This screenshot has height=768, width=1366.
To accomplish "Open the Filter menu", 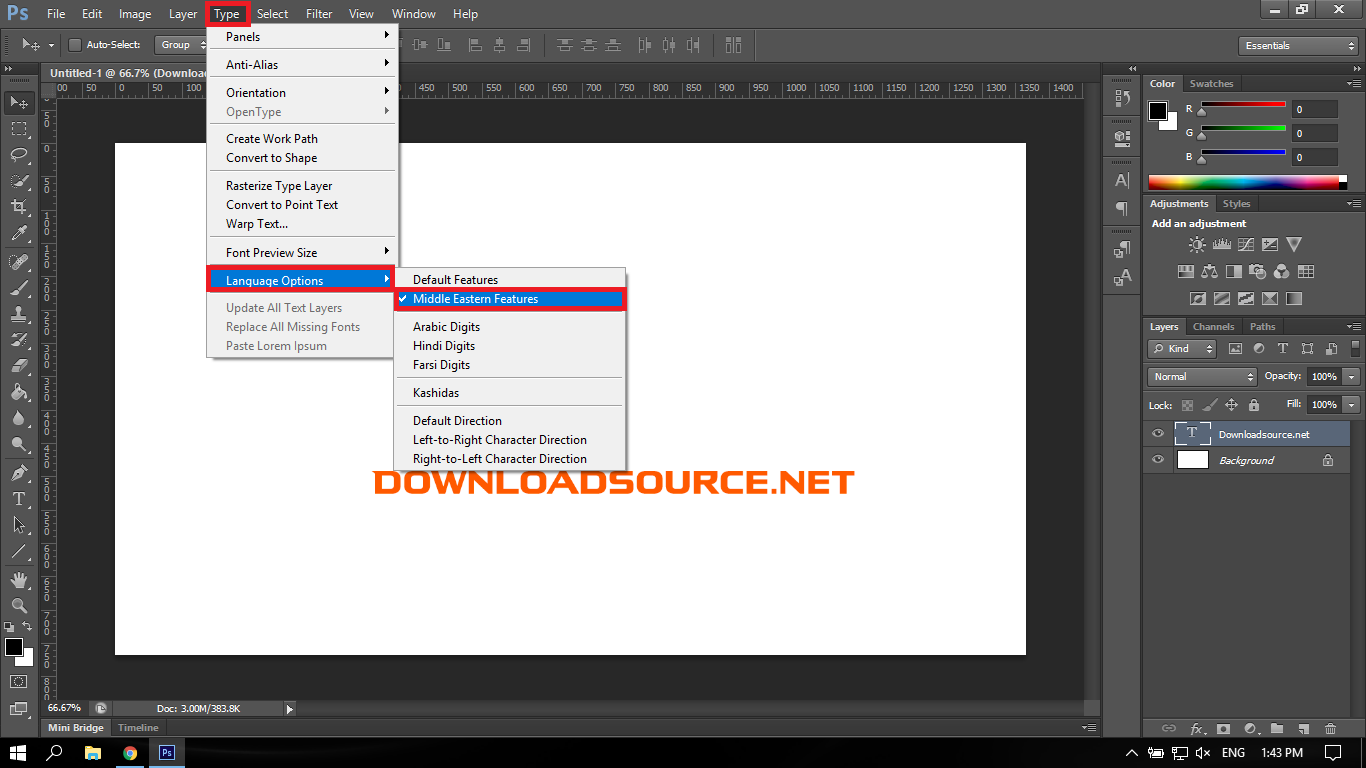I will click(319, 14).
